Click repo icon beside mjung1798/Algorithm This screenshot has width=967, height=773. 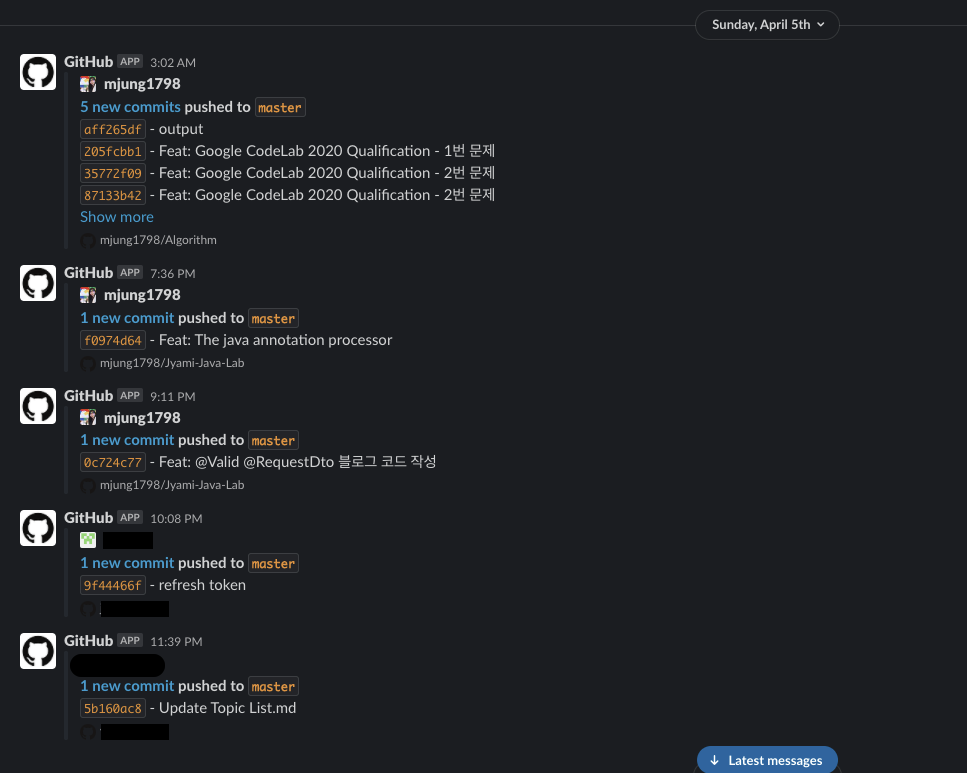click(x=88, y=241)
